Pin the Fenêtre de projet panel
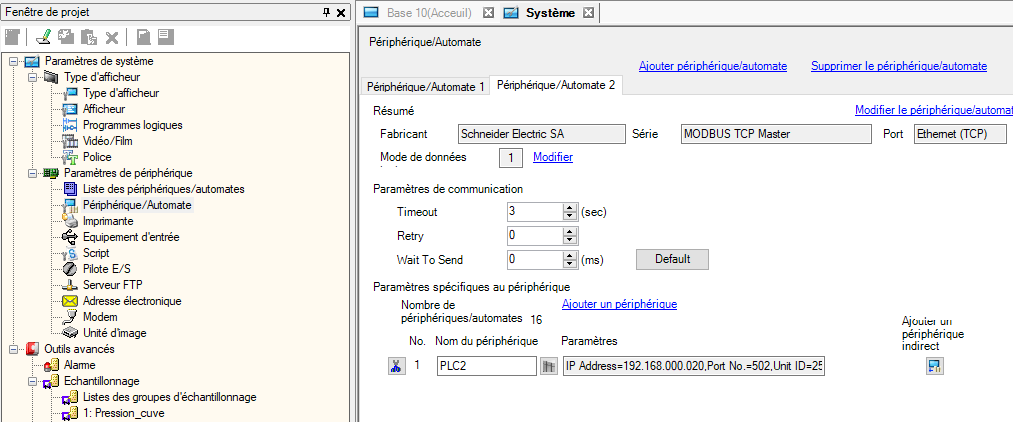 tap(326, 12)
